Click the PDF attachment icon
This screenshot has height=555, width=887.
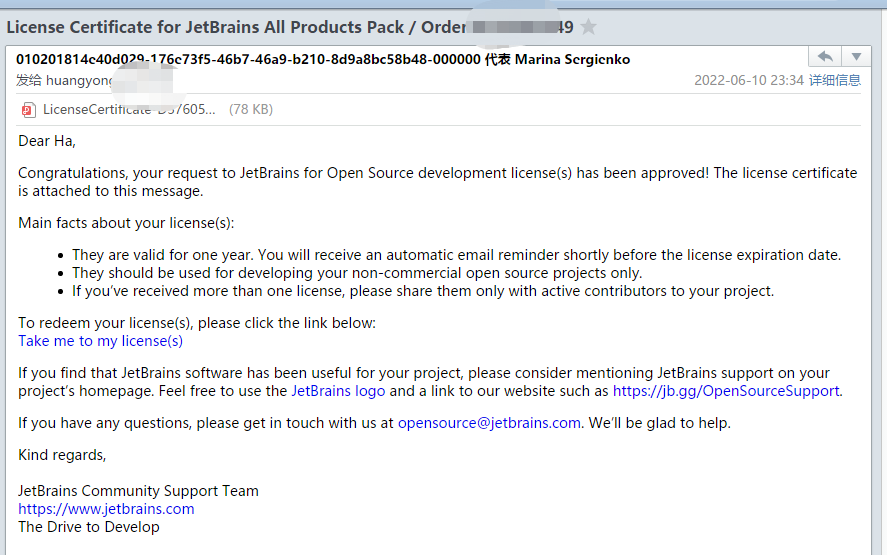[28, 110]
